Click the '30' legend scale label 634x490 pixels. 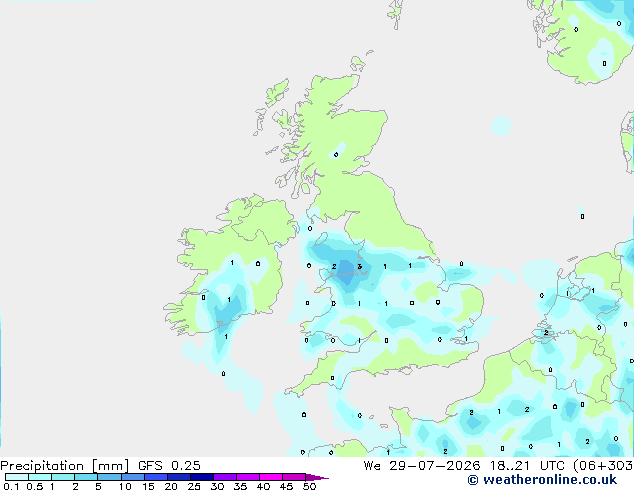click(218, 486)
